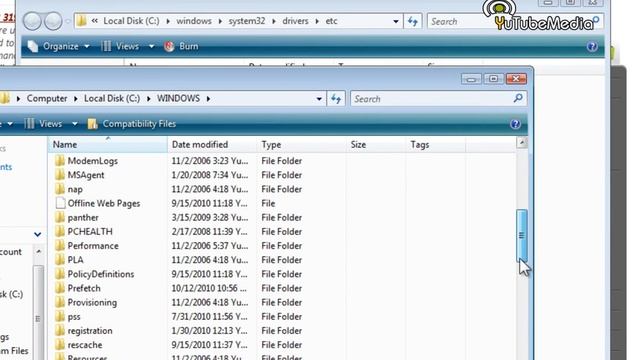Image resolution: width=640 pixels, height=360 pixels.
Task: Open the address history dropdown in the etc window
Action: [x=396, y=21]
